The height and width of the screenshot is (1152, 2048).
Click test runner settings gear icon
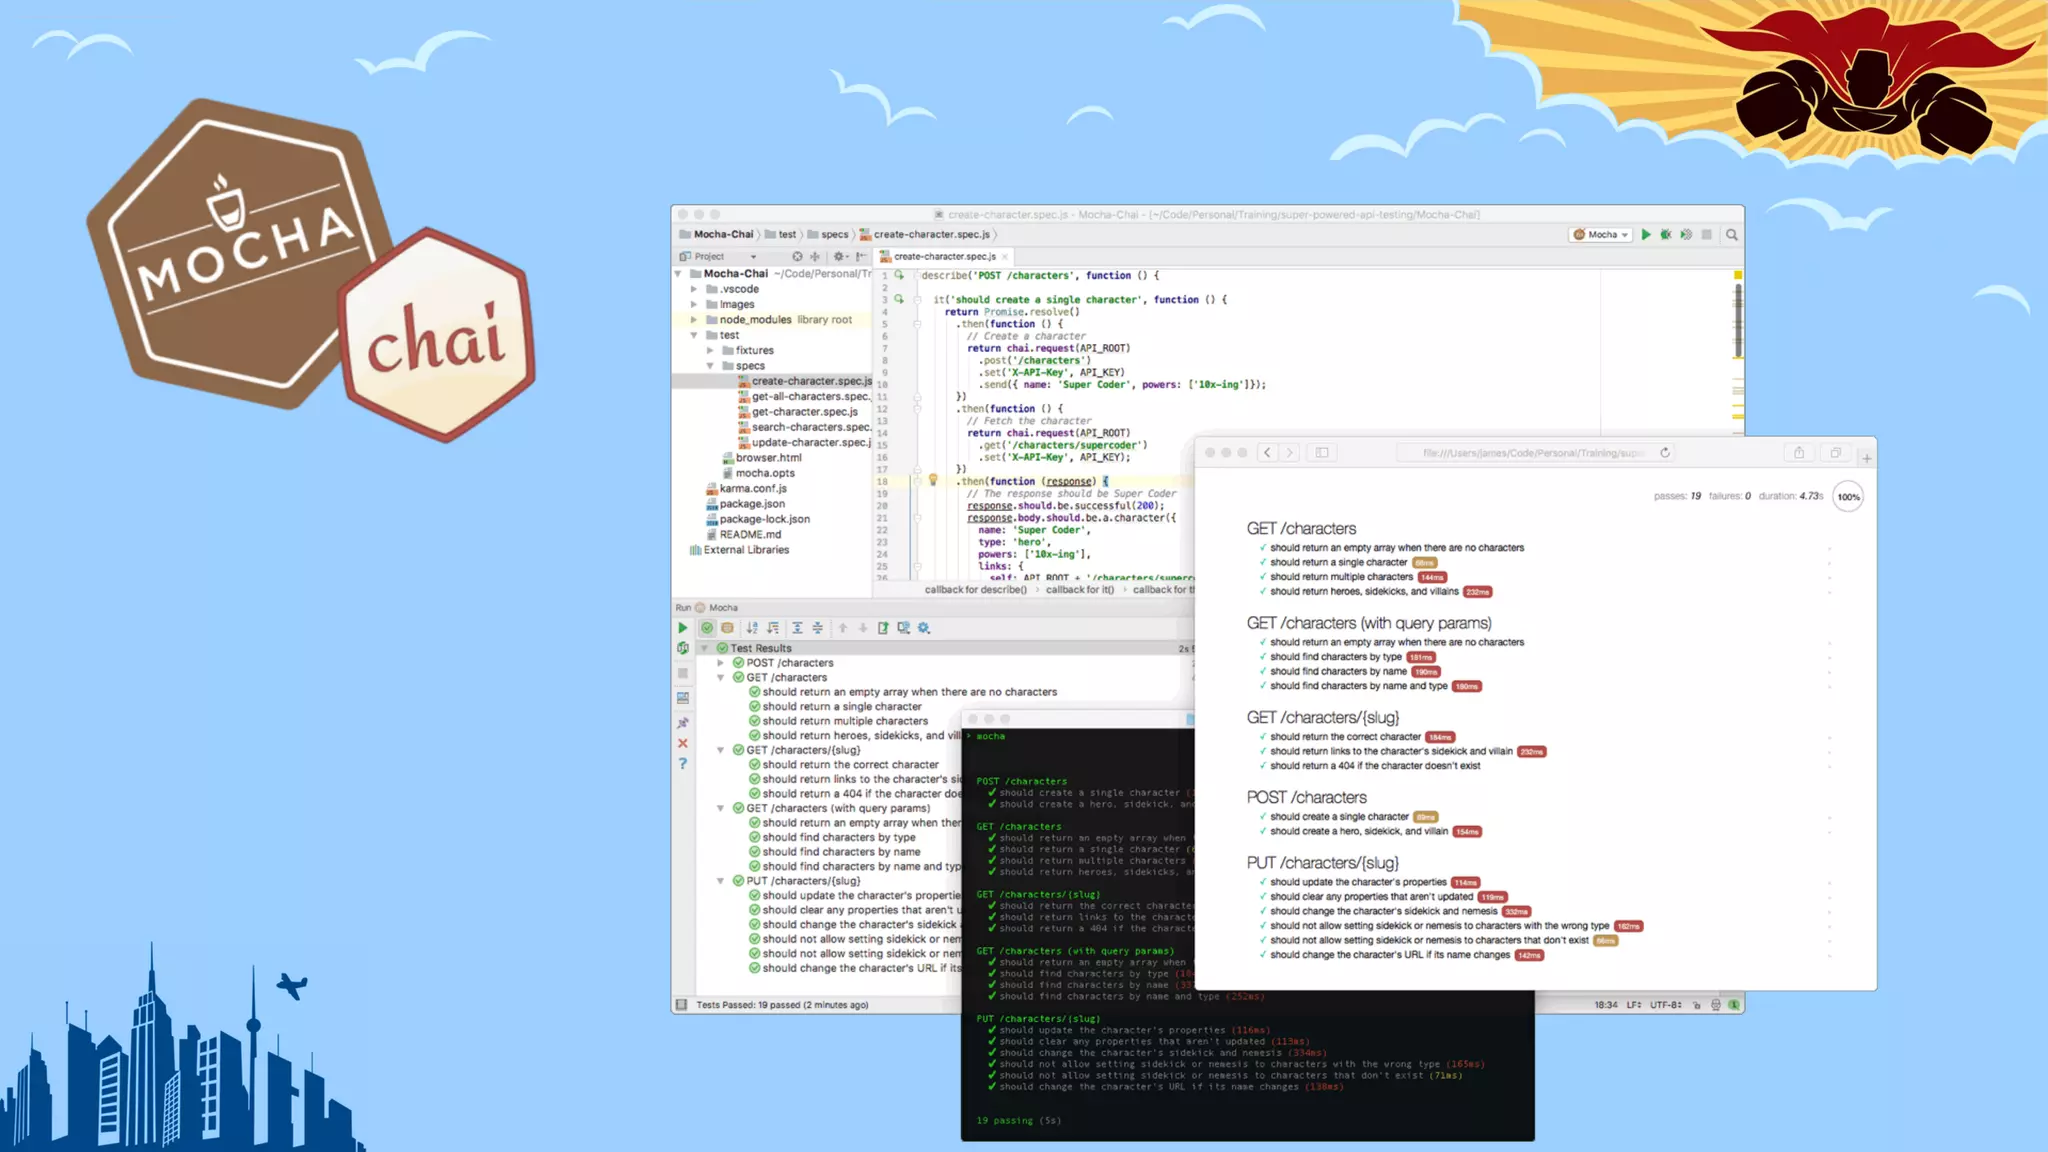coord(924,628)
